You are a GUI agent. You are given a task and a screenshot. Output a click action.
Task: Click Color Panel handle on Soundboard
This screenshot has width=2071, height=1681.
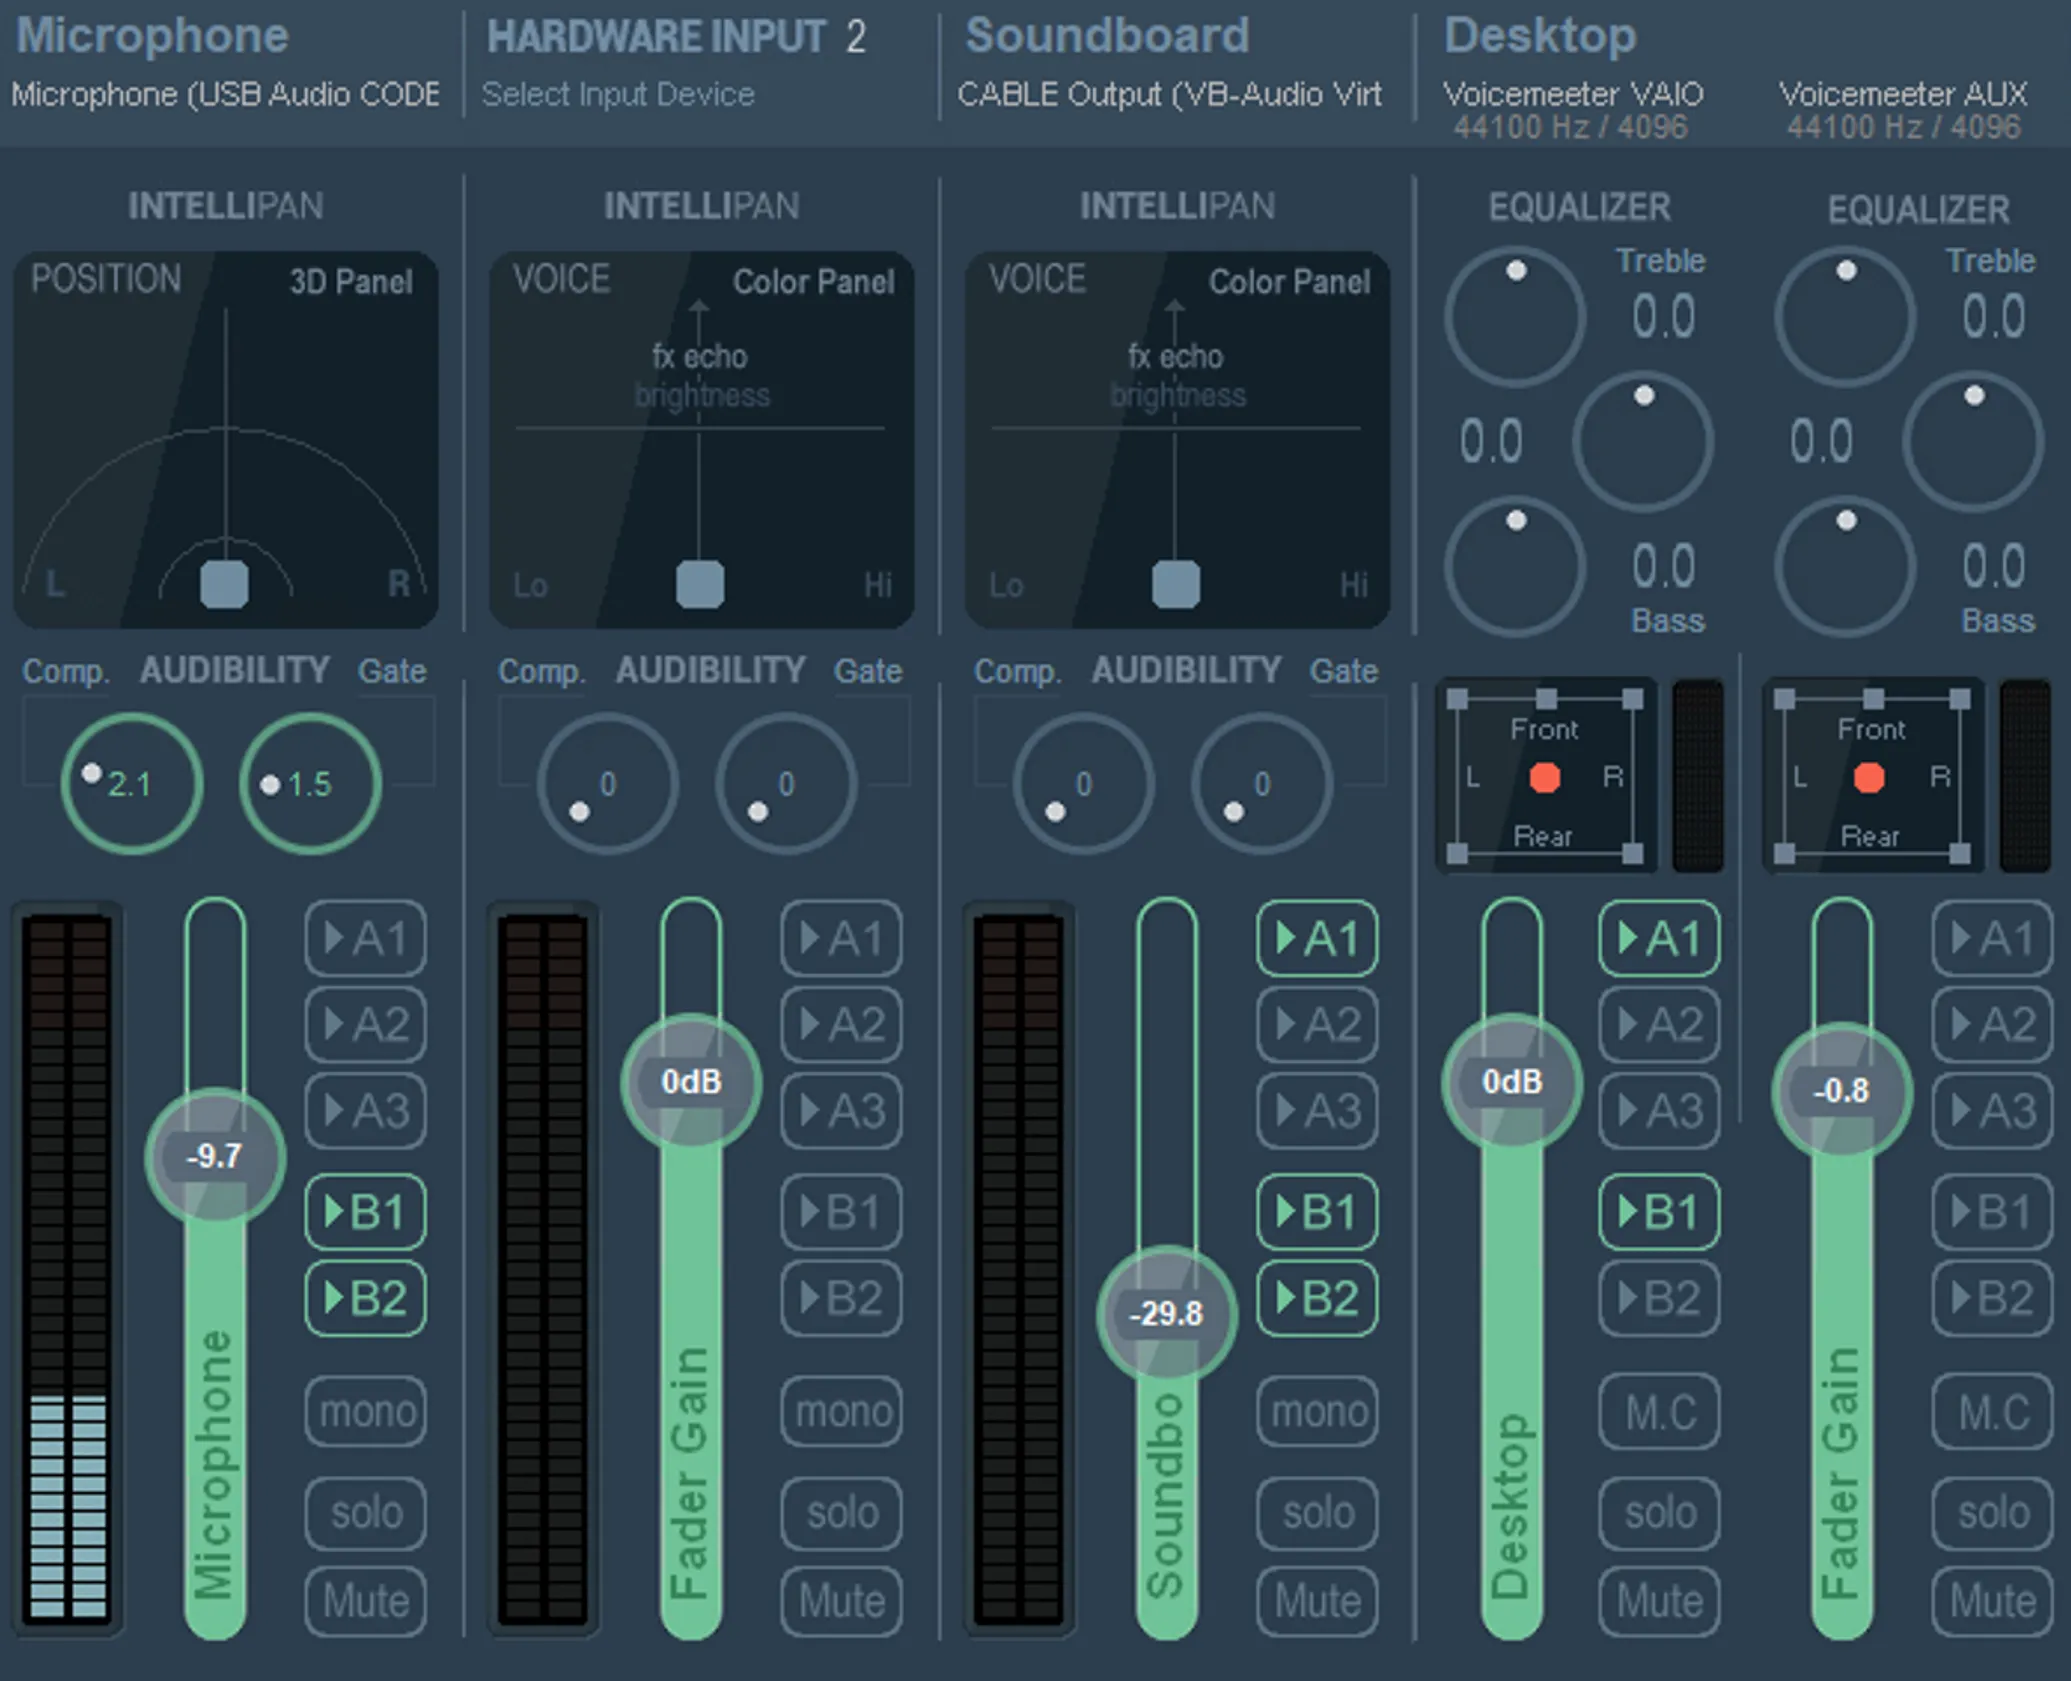[x=1176, y=584]
